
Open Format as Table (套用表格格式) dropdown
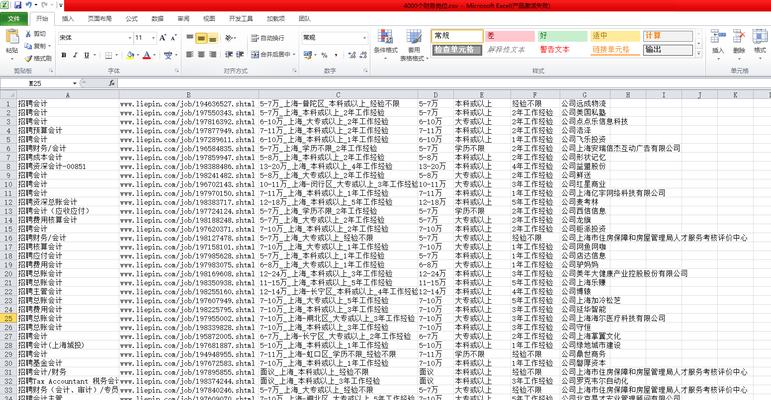click(414, 45)
